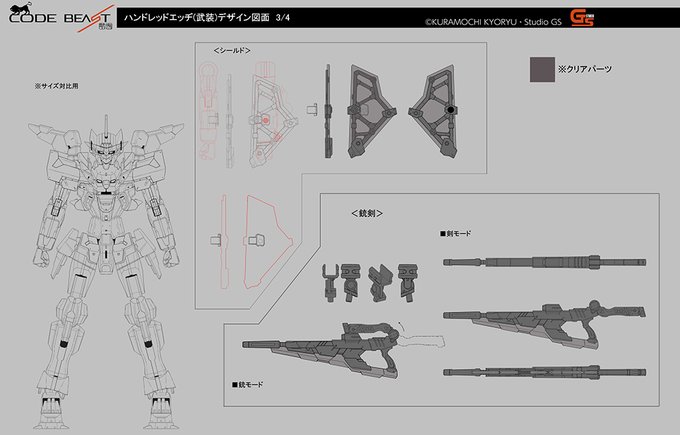
Task: Click the ■剣モード label
Action: click(x=455, y=233)
